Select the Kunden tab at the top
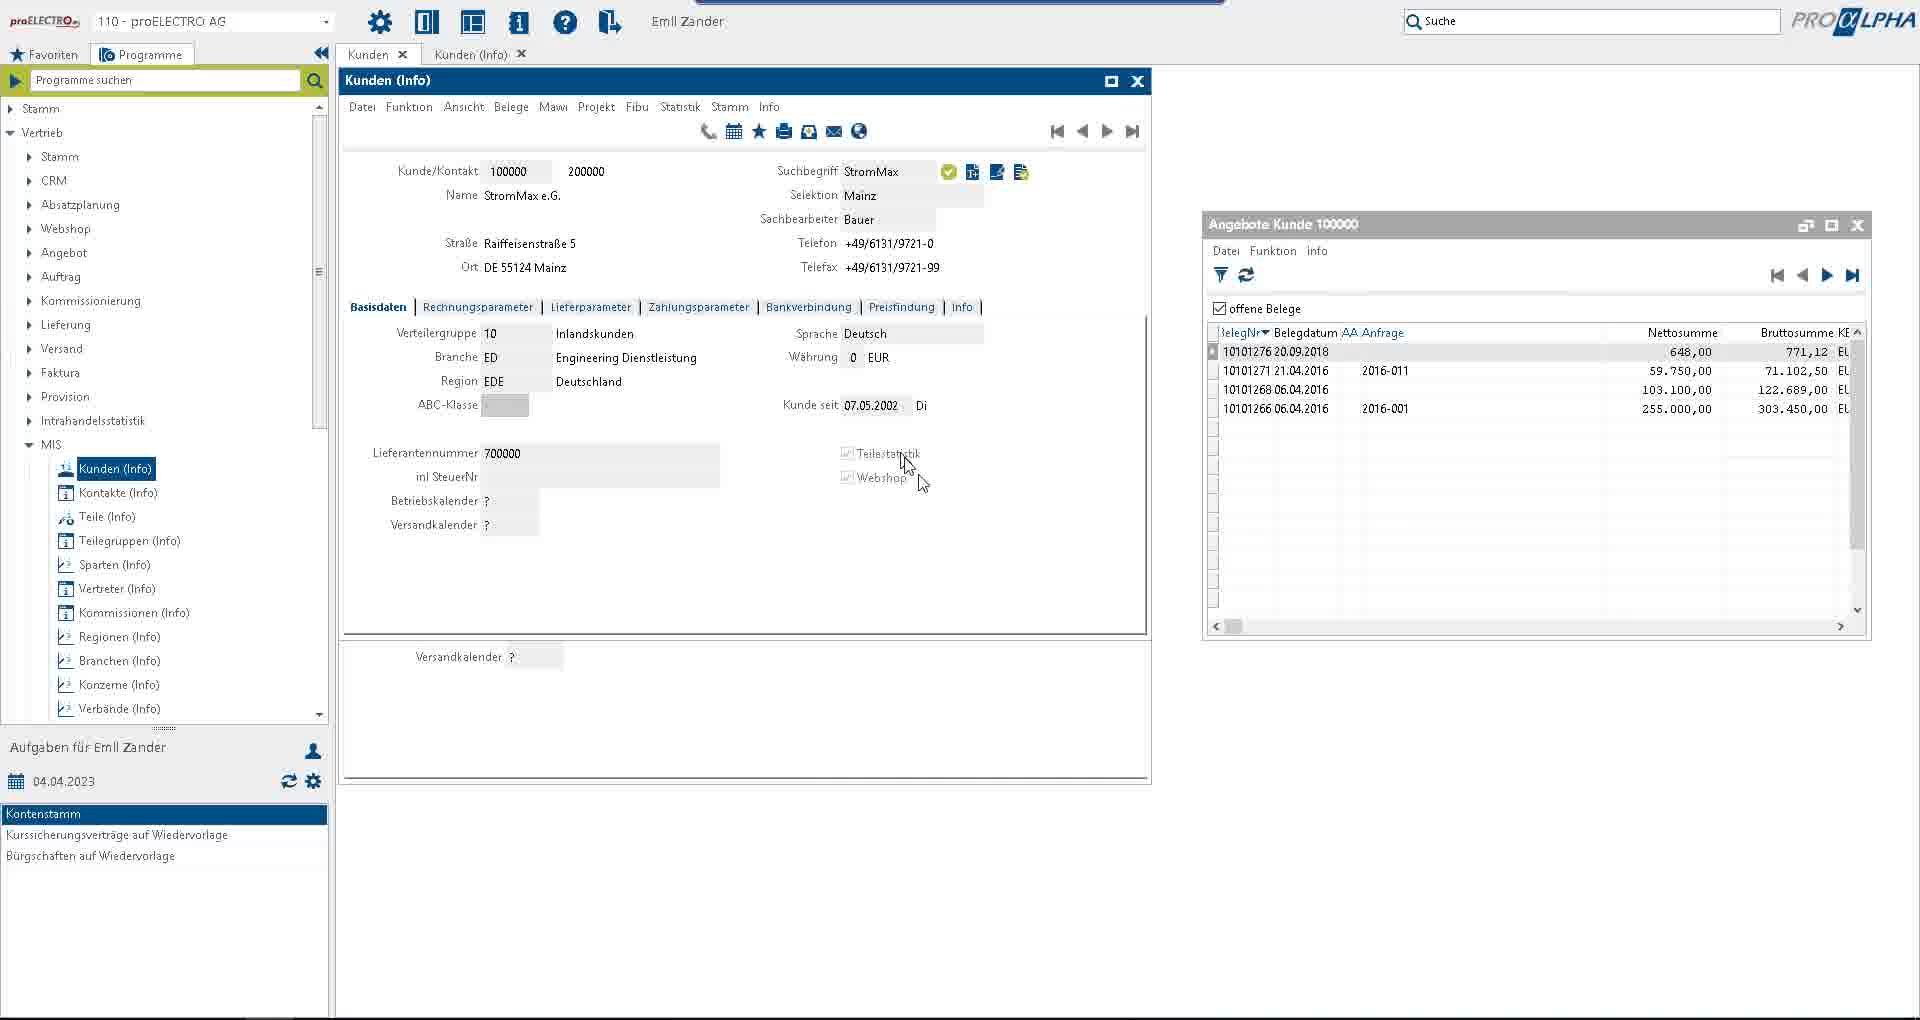 [x=368, y=55]
